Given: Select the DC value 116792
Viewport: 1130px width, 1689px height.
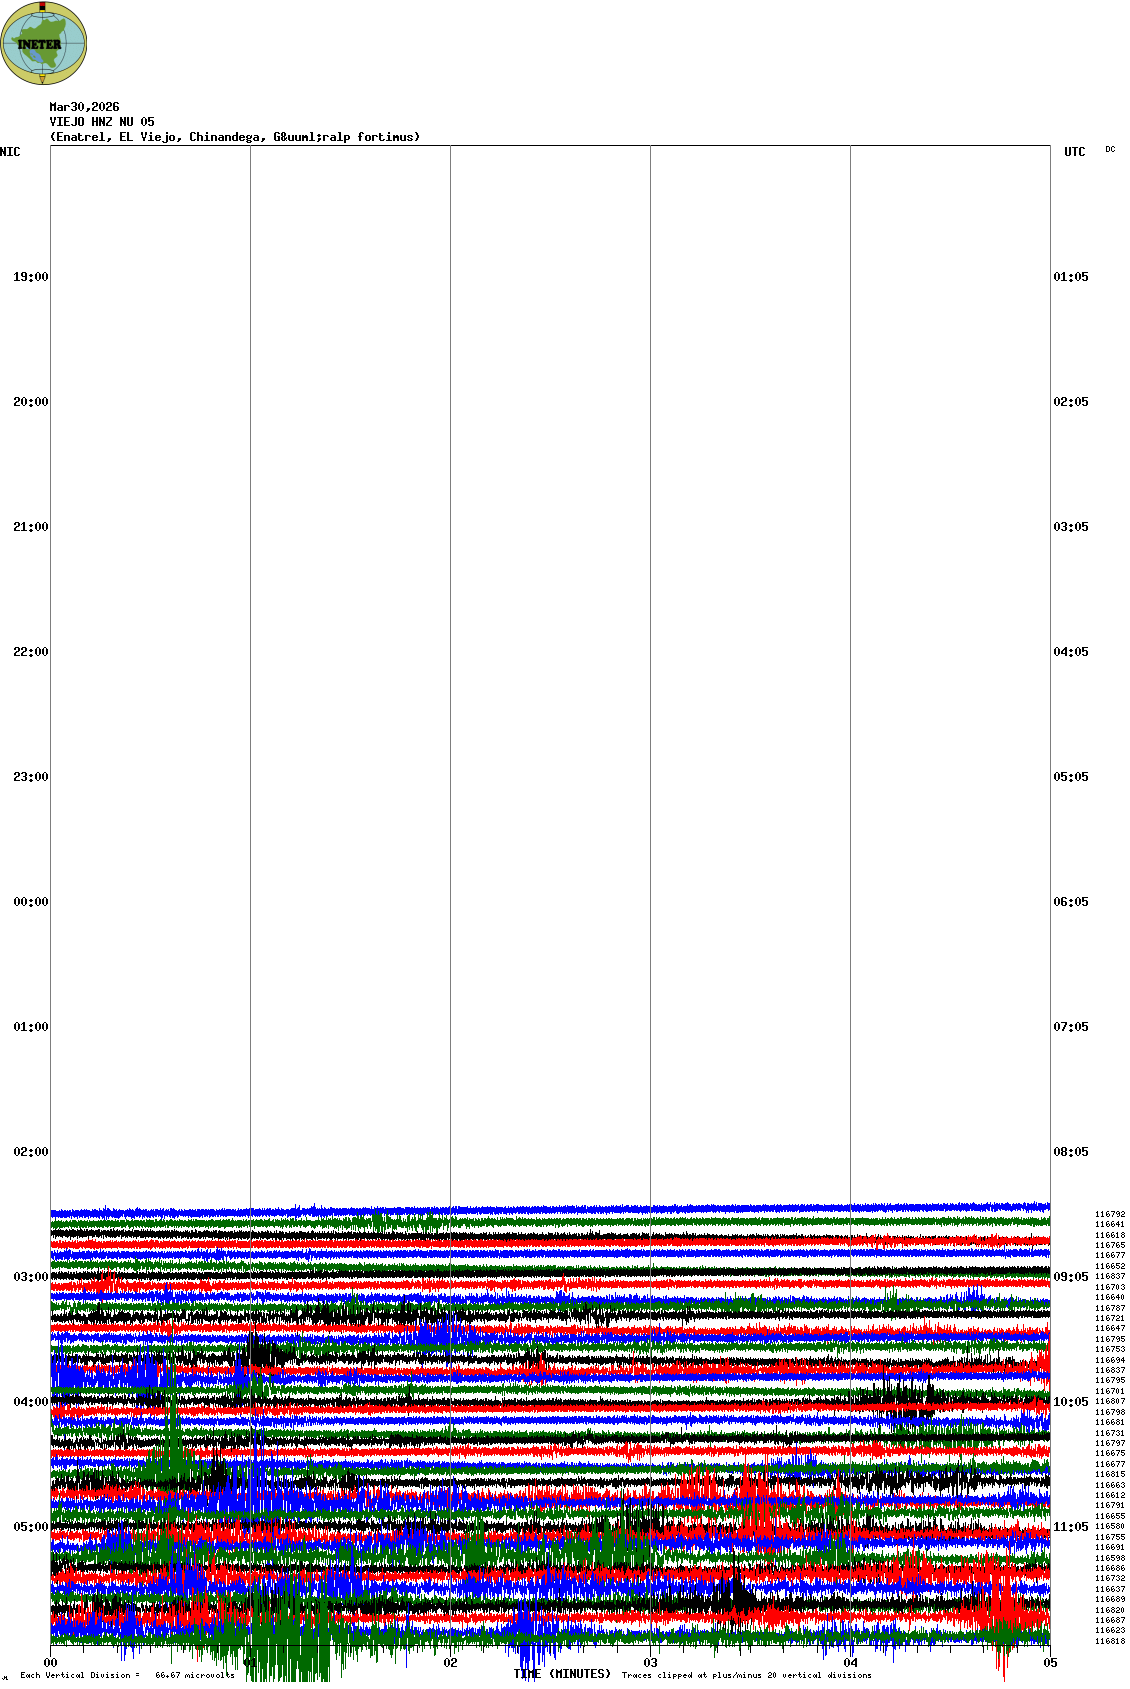Looking at the screenshot, I should tap(1109, 1214).
